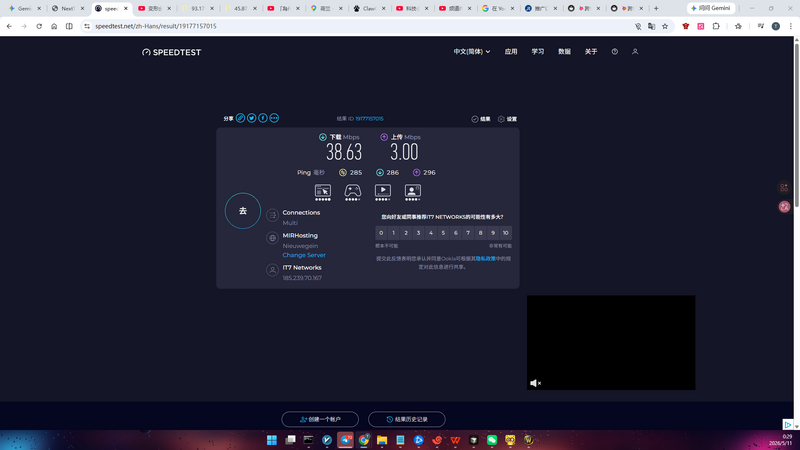Switch to the Claw browser tab
Viewport: 800px width, 450px height.
[368, 8]
